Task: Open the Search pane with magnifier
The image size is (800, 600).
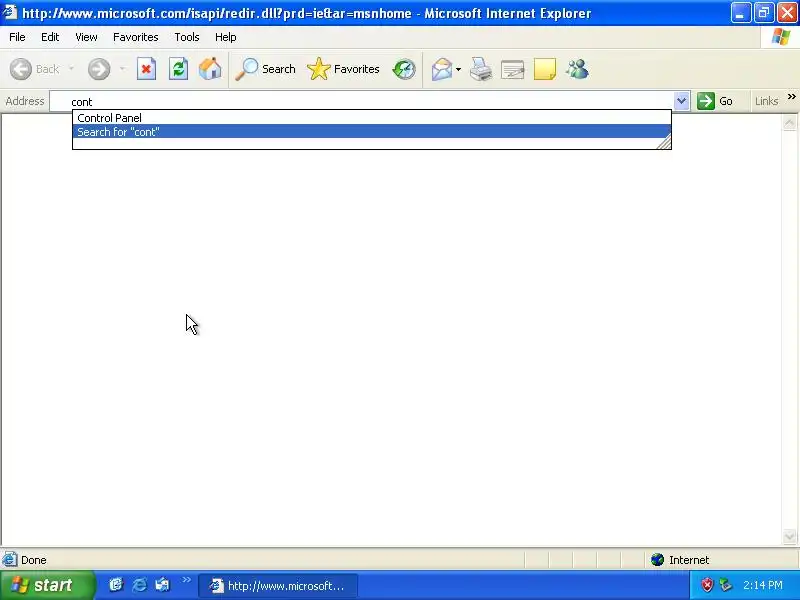Action: coord(265,69)
